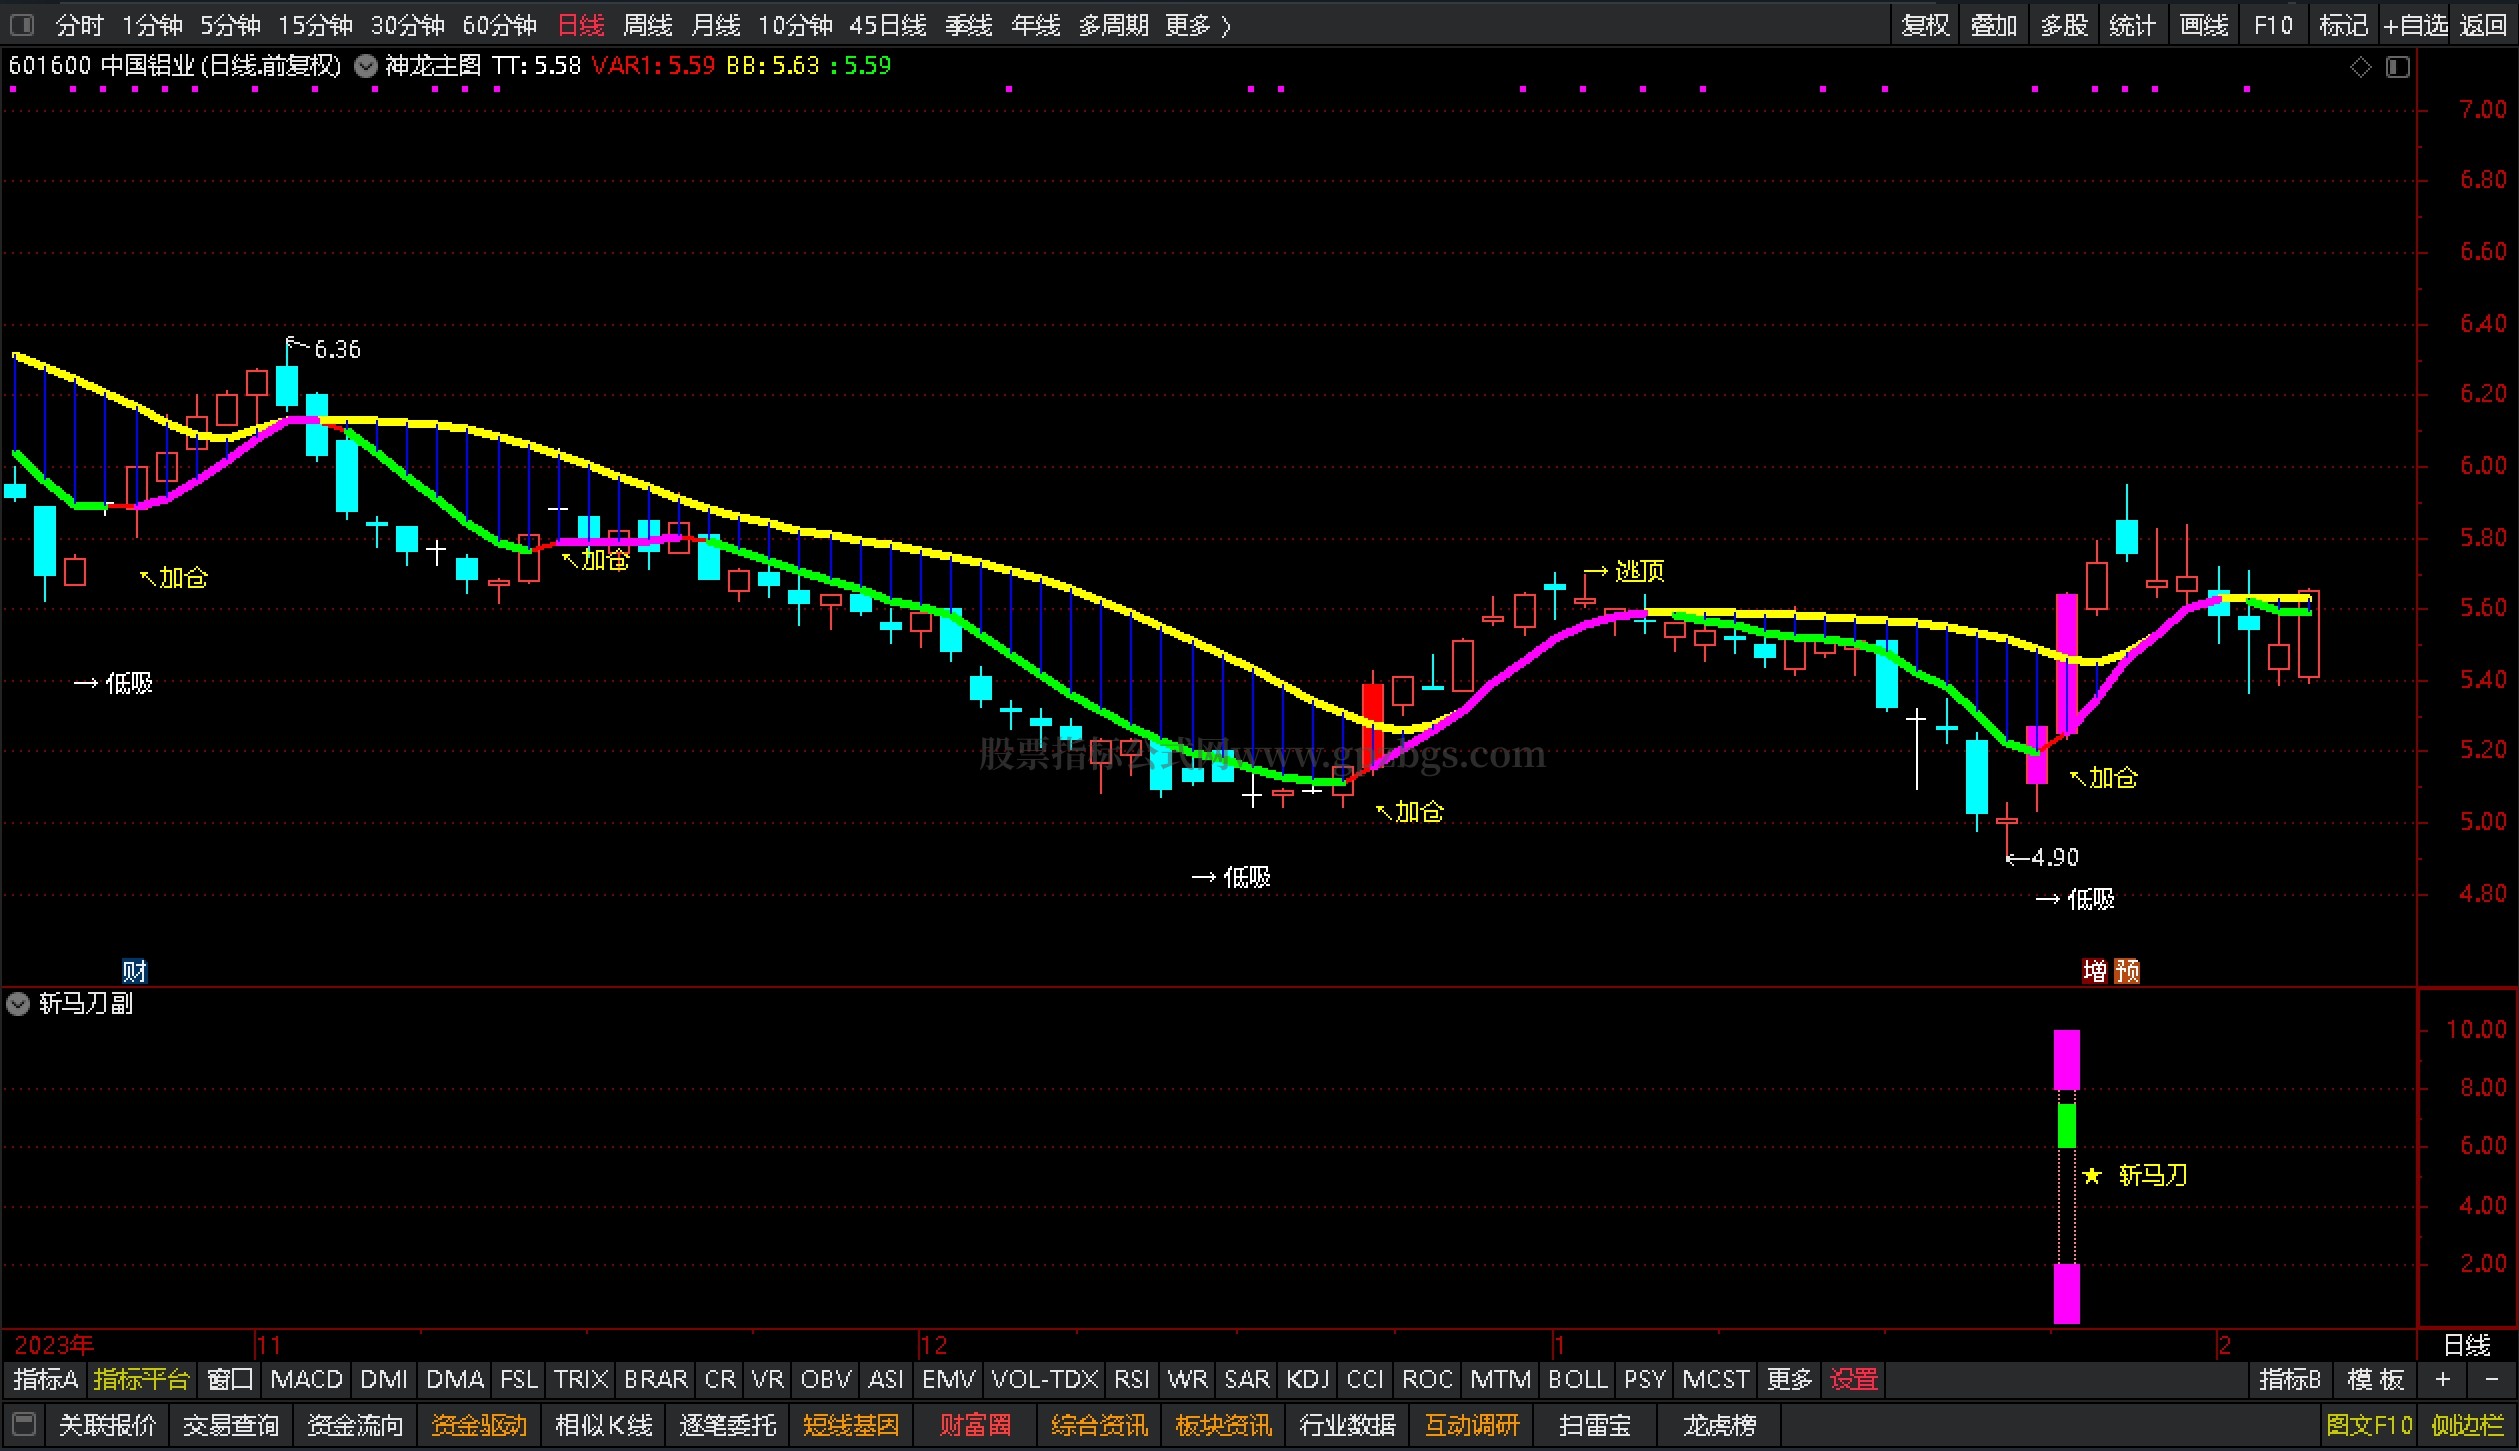
Task: Switch to 指标B indicator group
Action: [x=2290, y=1379]
